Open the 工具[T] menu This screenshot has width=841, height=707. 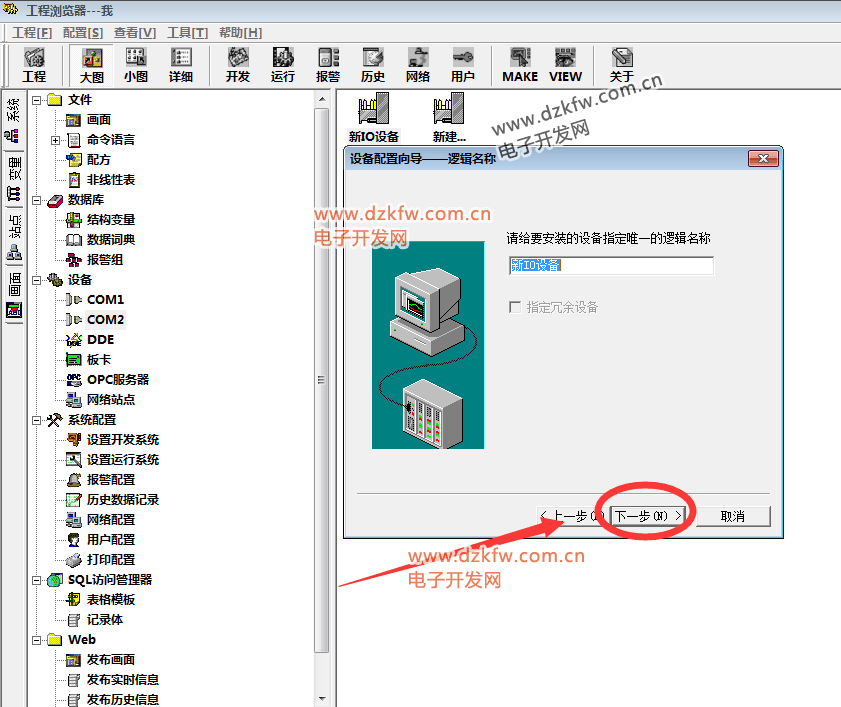pyautogui.click(x=187, y=33)
